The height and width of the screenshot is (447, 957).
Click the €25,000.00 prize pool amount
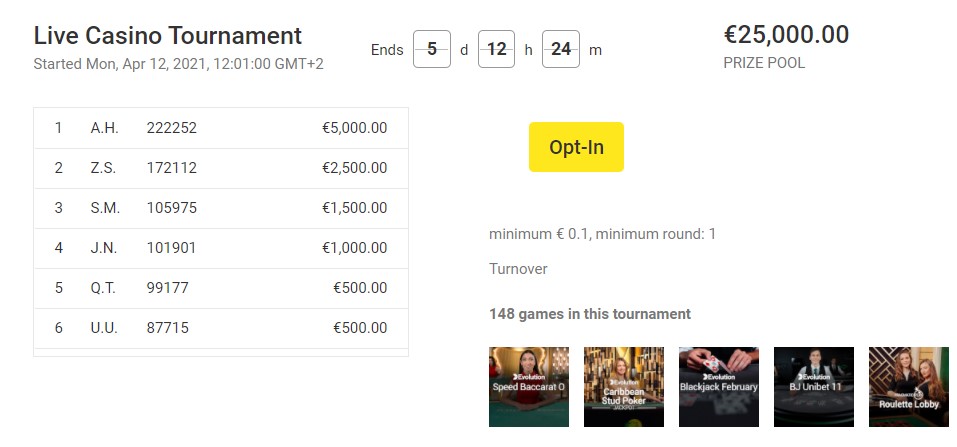point(786,35)
